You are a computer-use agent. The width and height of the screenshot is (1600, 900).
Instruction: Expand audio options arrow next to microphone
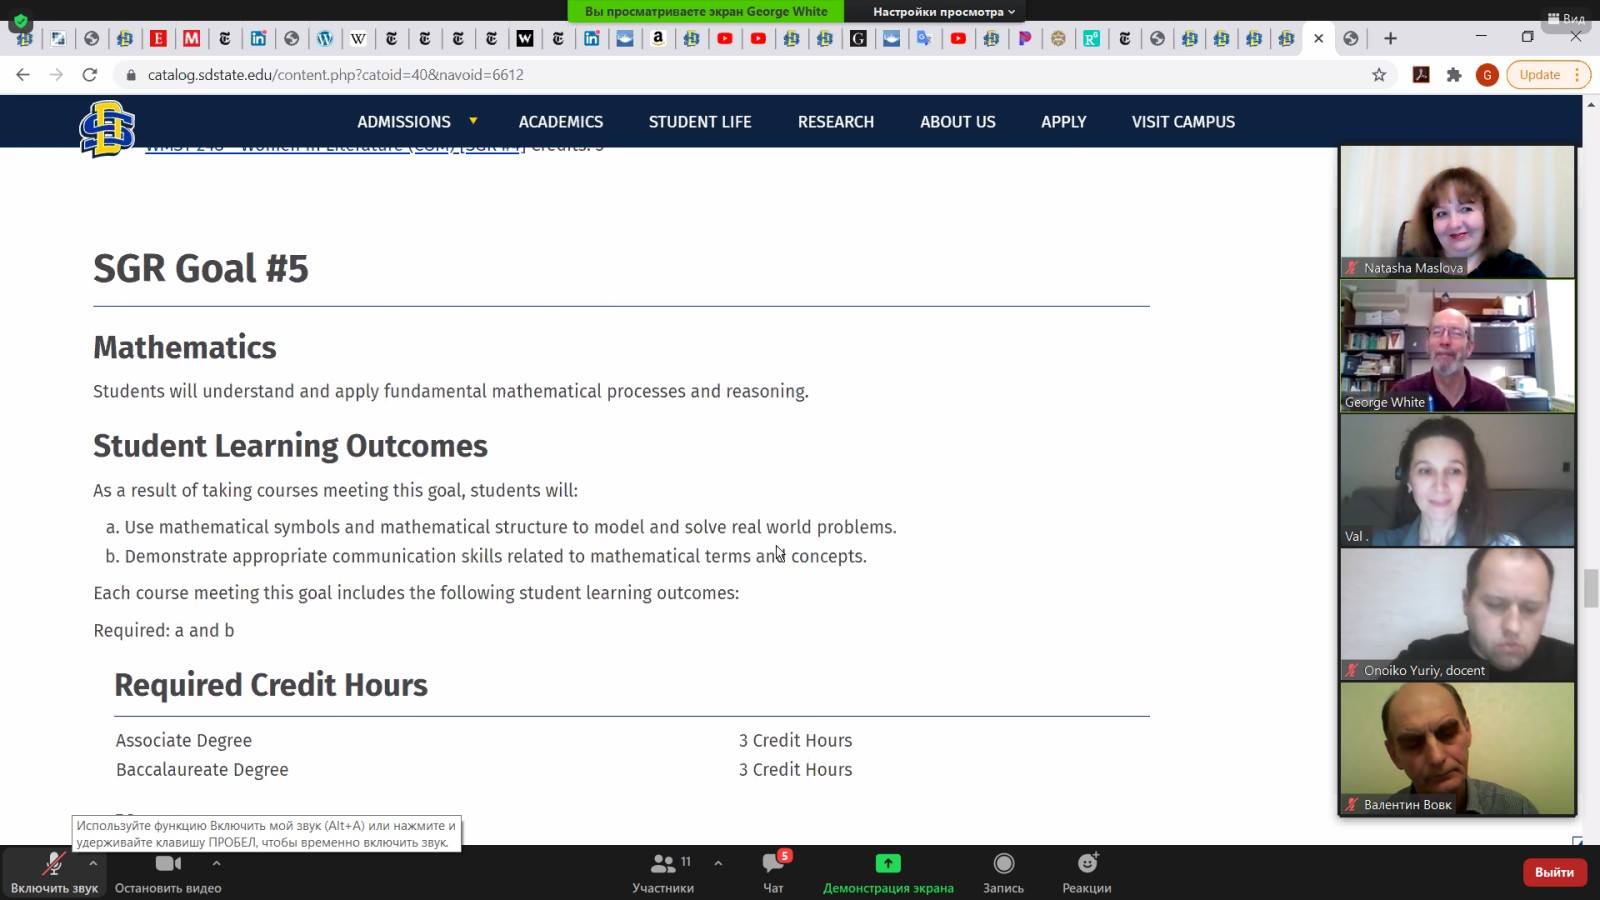[93, 863]
